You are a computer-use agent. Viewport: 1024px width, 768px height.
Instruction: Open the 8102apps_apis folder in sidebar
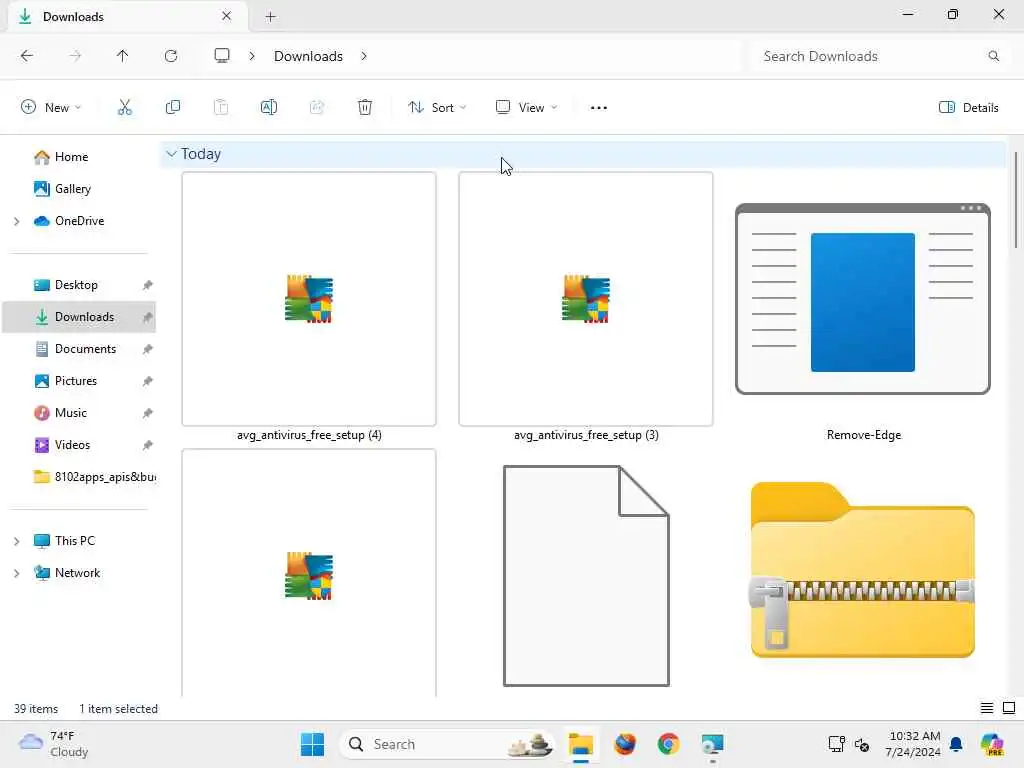click(x=93, y=477)
